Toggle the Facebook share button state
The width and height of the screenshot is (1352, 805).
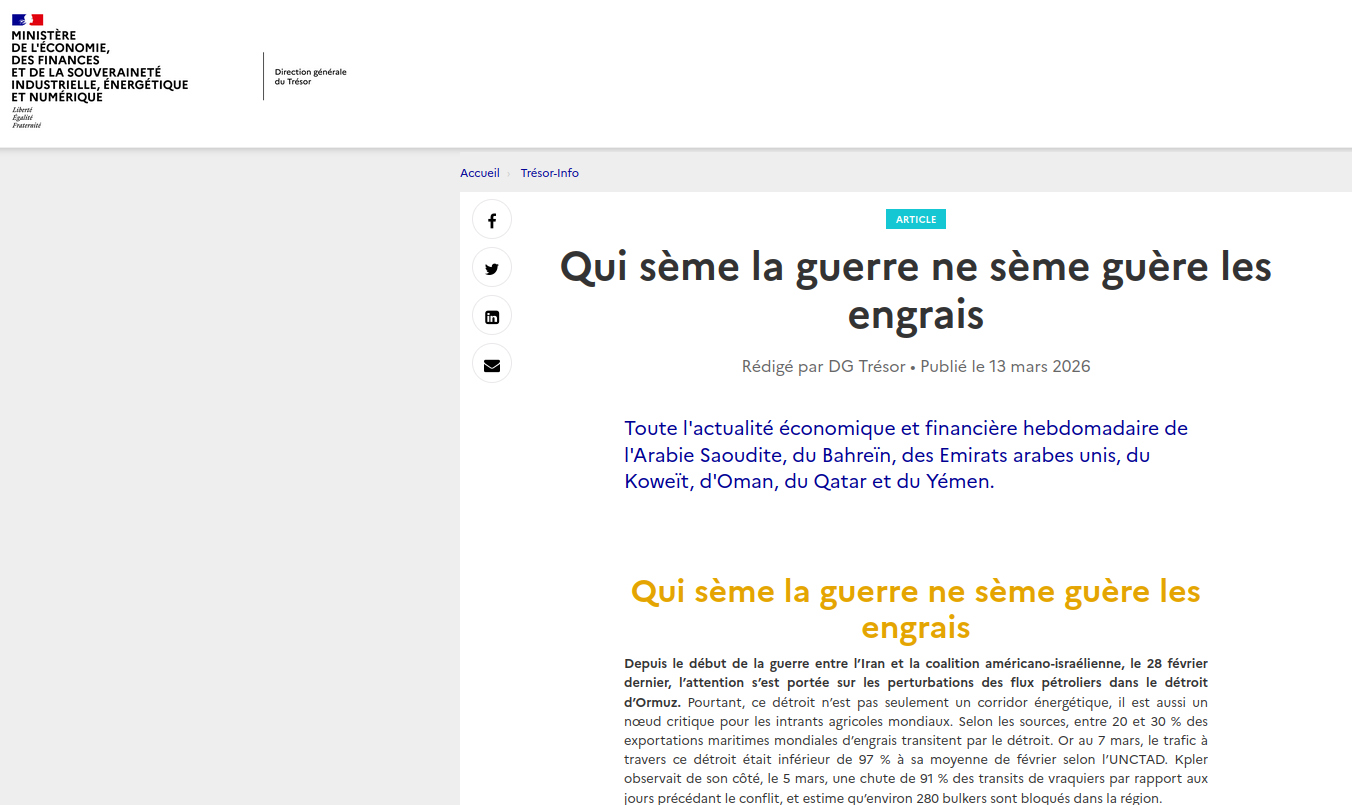491,219
